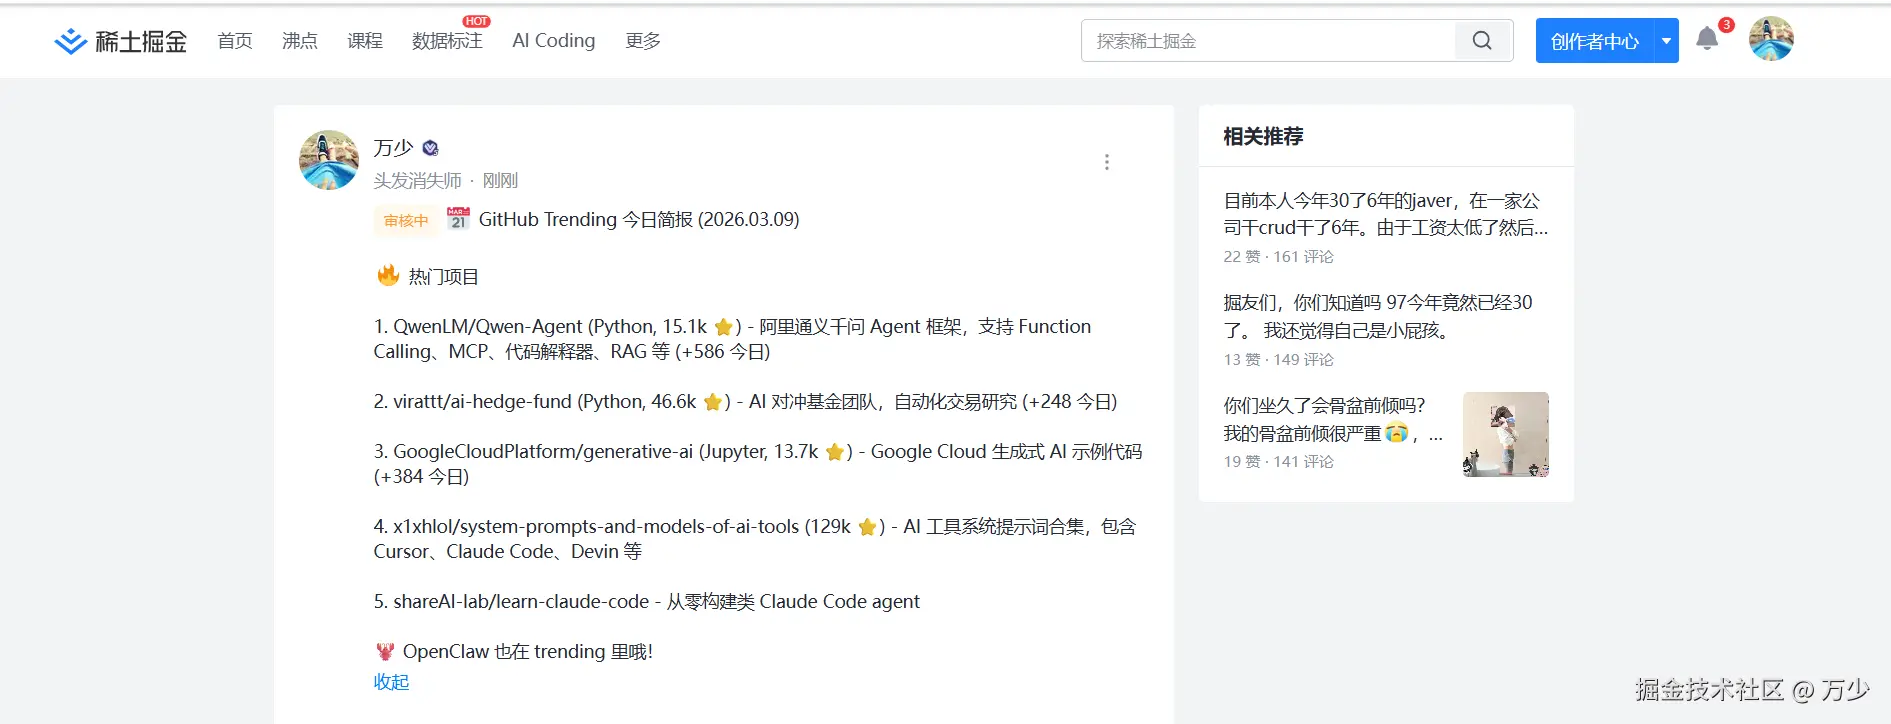Click the shareAI-lab/learn-claude-code line

(647, 602)
